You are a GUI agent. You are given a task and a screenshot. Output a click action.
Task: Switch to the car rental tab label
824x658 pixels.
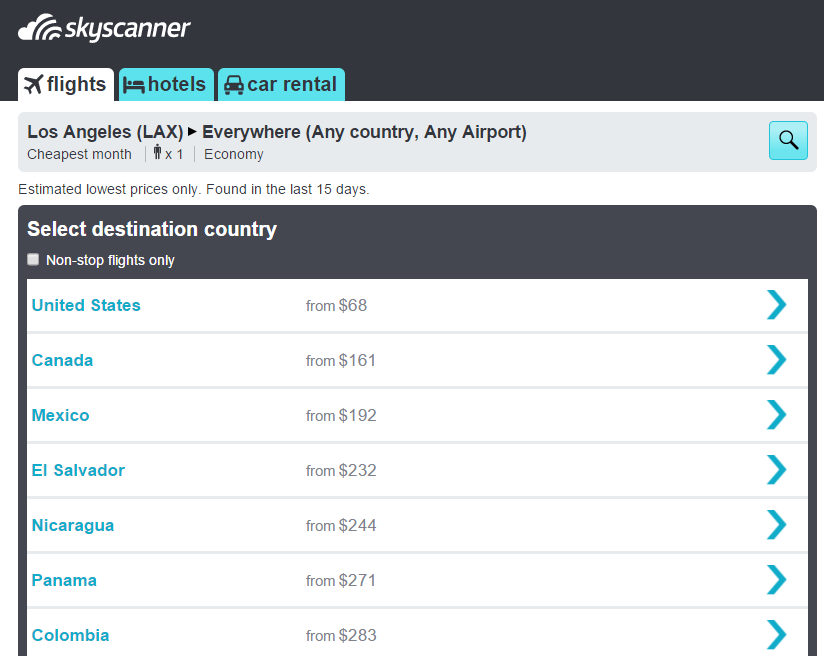tap(292, 85)
